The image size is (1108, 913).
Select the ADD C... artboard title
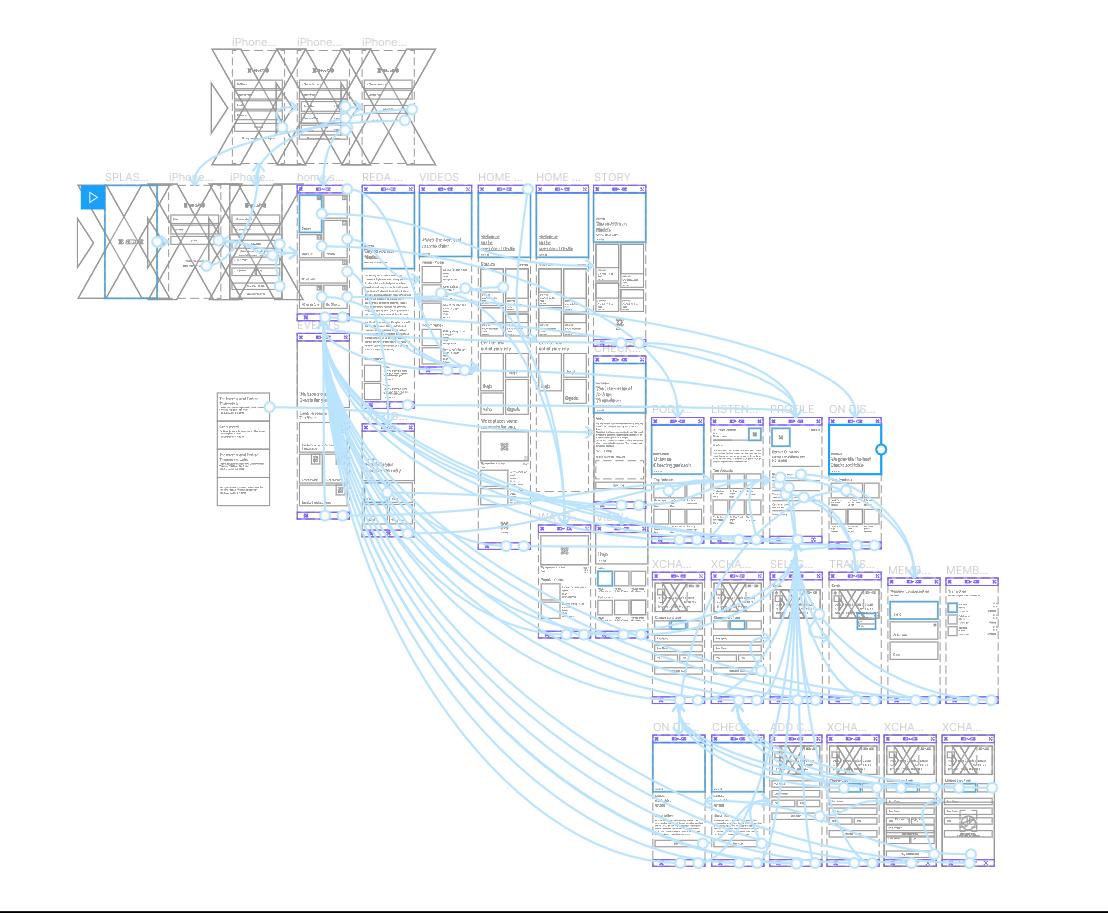[x=791, y=727]
